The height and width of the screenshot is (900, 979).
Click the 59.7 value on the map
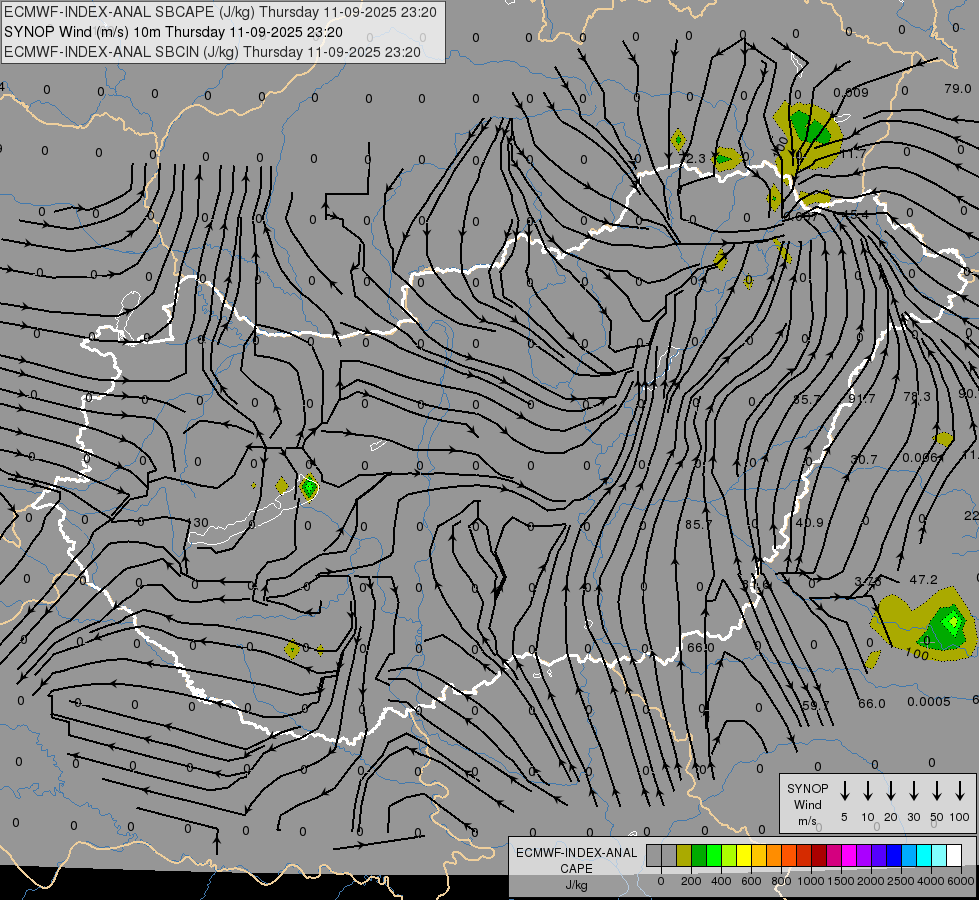[x=815, y=705]
